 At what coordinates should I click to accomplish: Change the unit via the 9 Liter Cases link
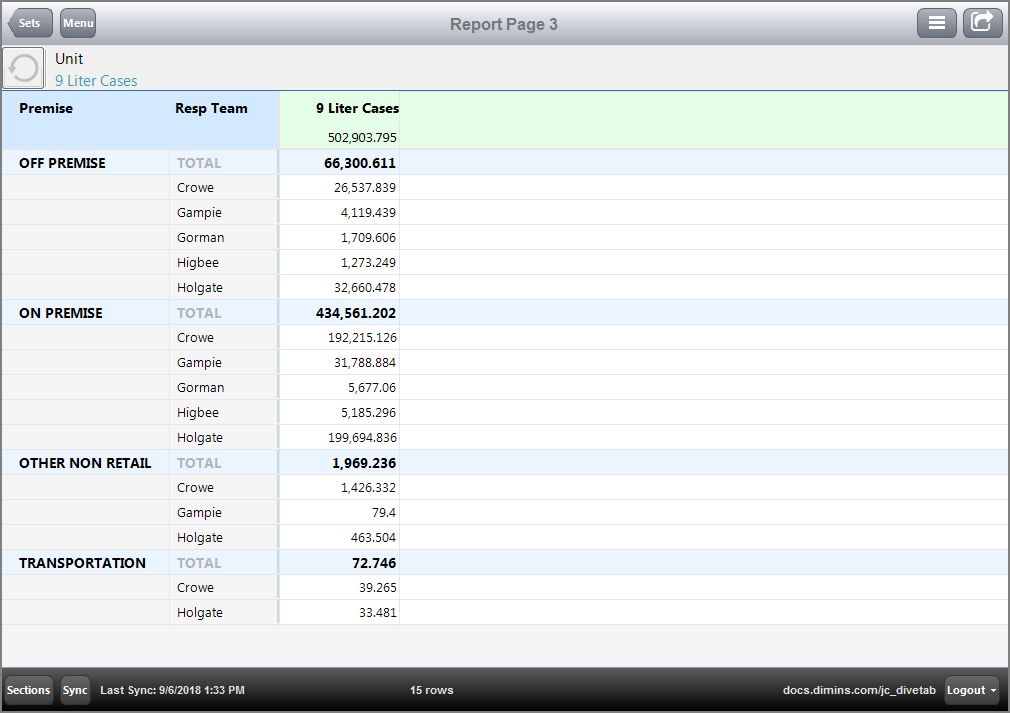pyautogui.click(x=96, y=80)
